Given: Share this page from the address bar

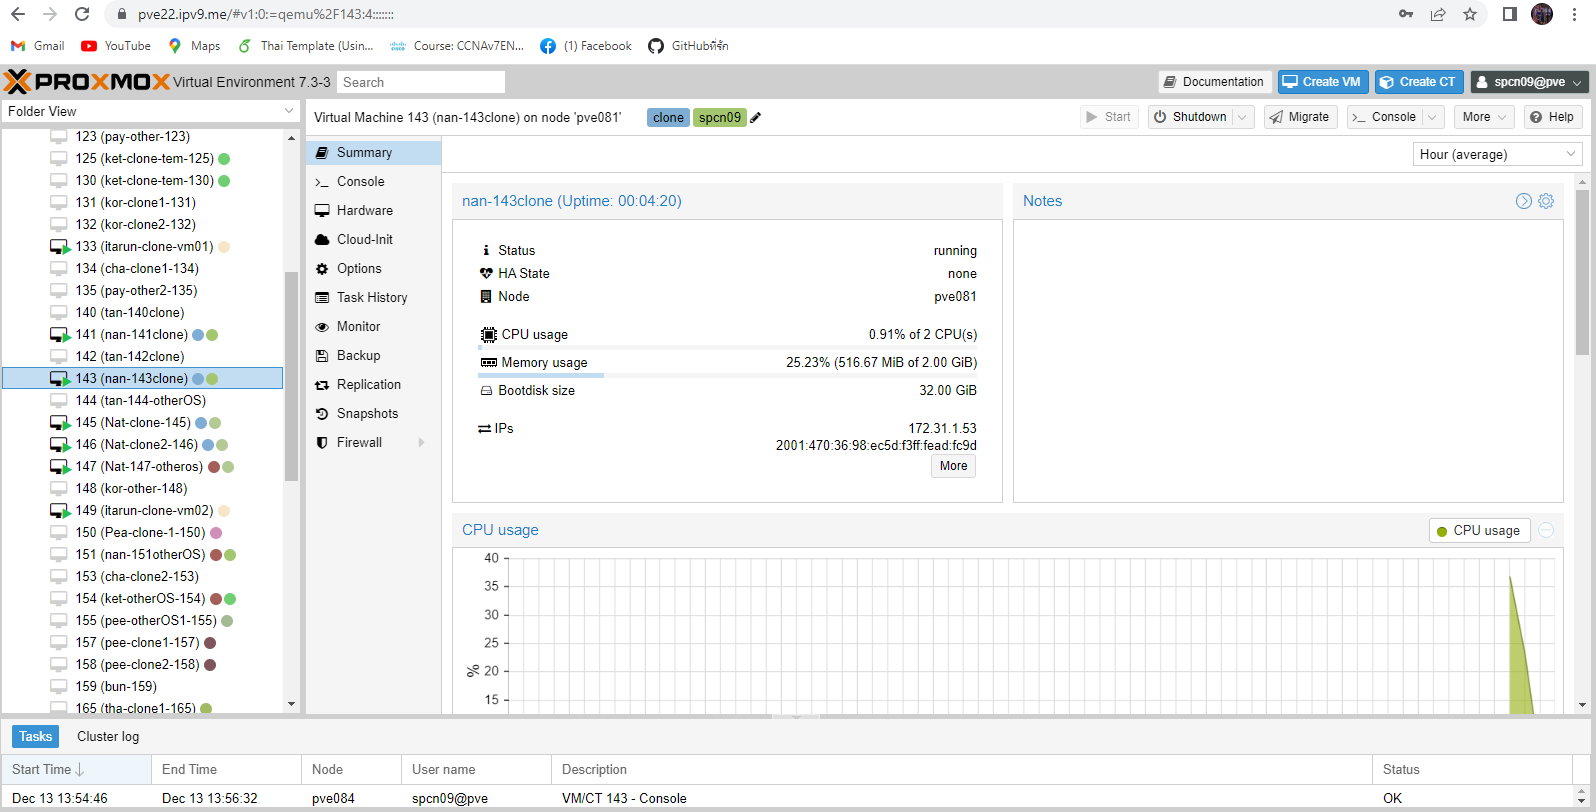Looking at the screenshot, I should [x=1438, y=15].
